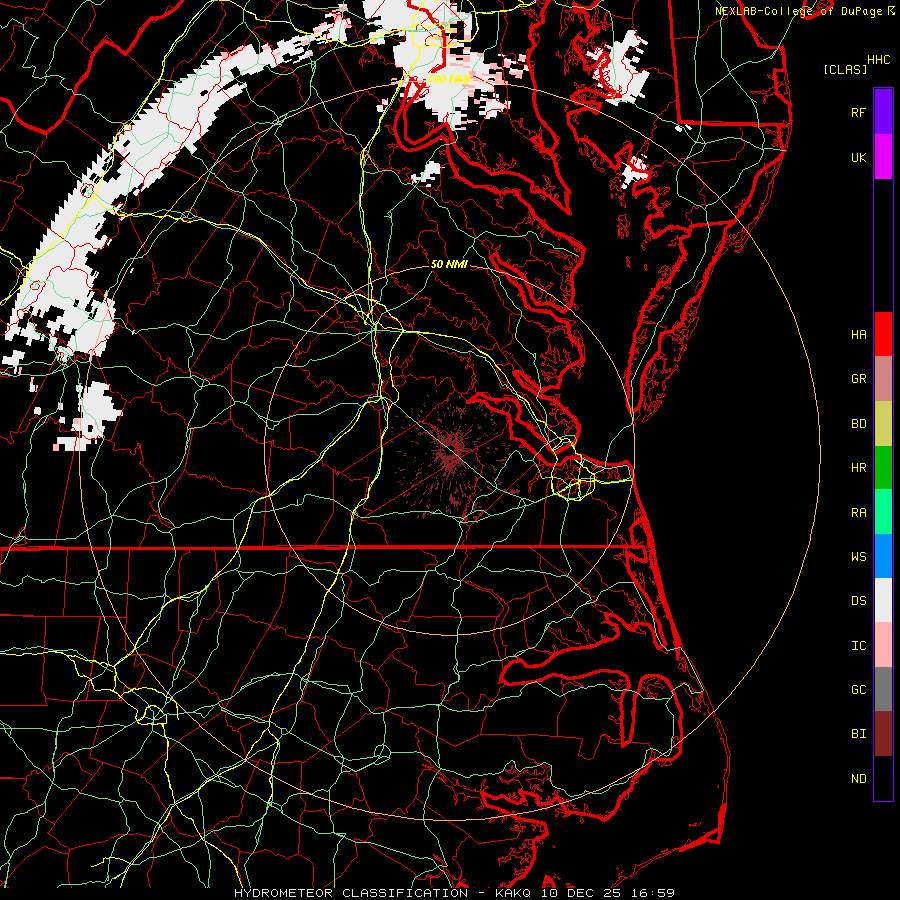The width and height of the screenshot is (900, 900).
Task: Click the GC legend label
Action: (858, 690)
